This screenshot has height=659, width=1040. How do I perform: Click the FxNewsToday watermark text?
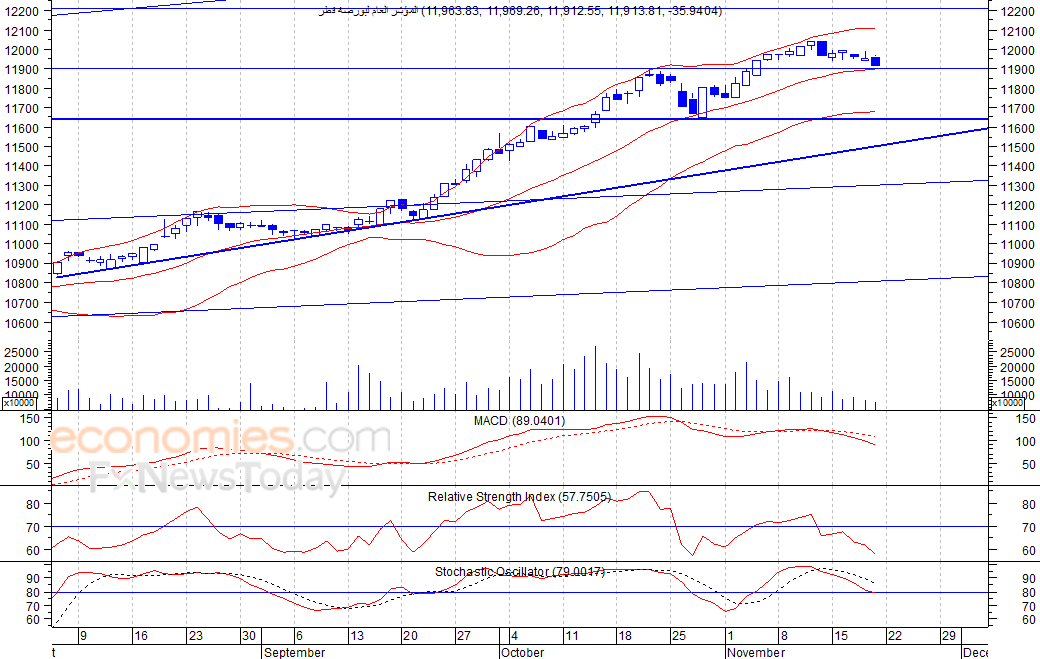point(217,477)
